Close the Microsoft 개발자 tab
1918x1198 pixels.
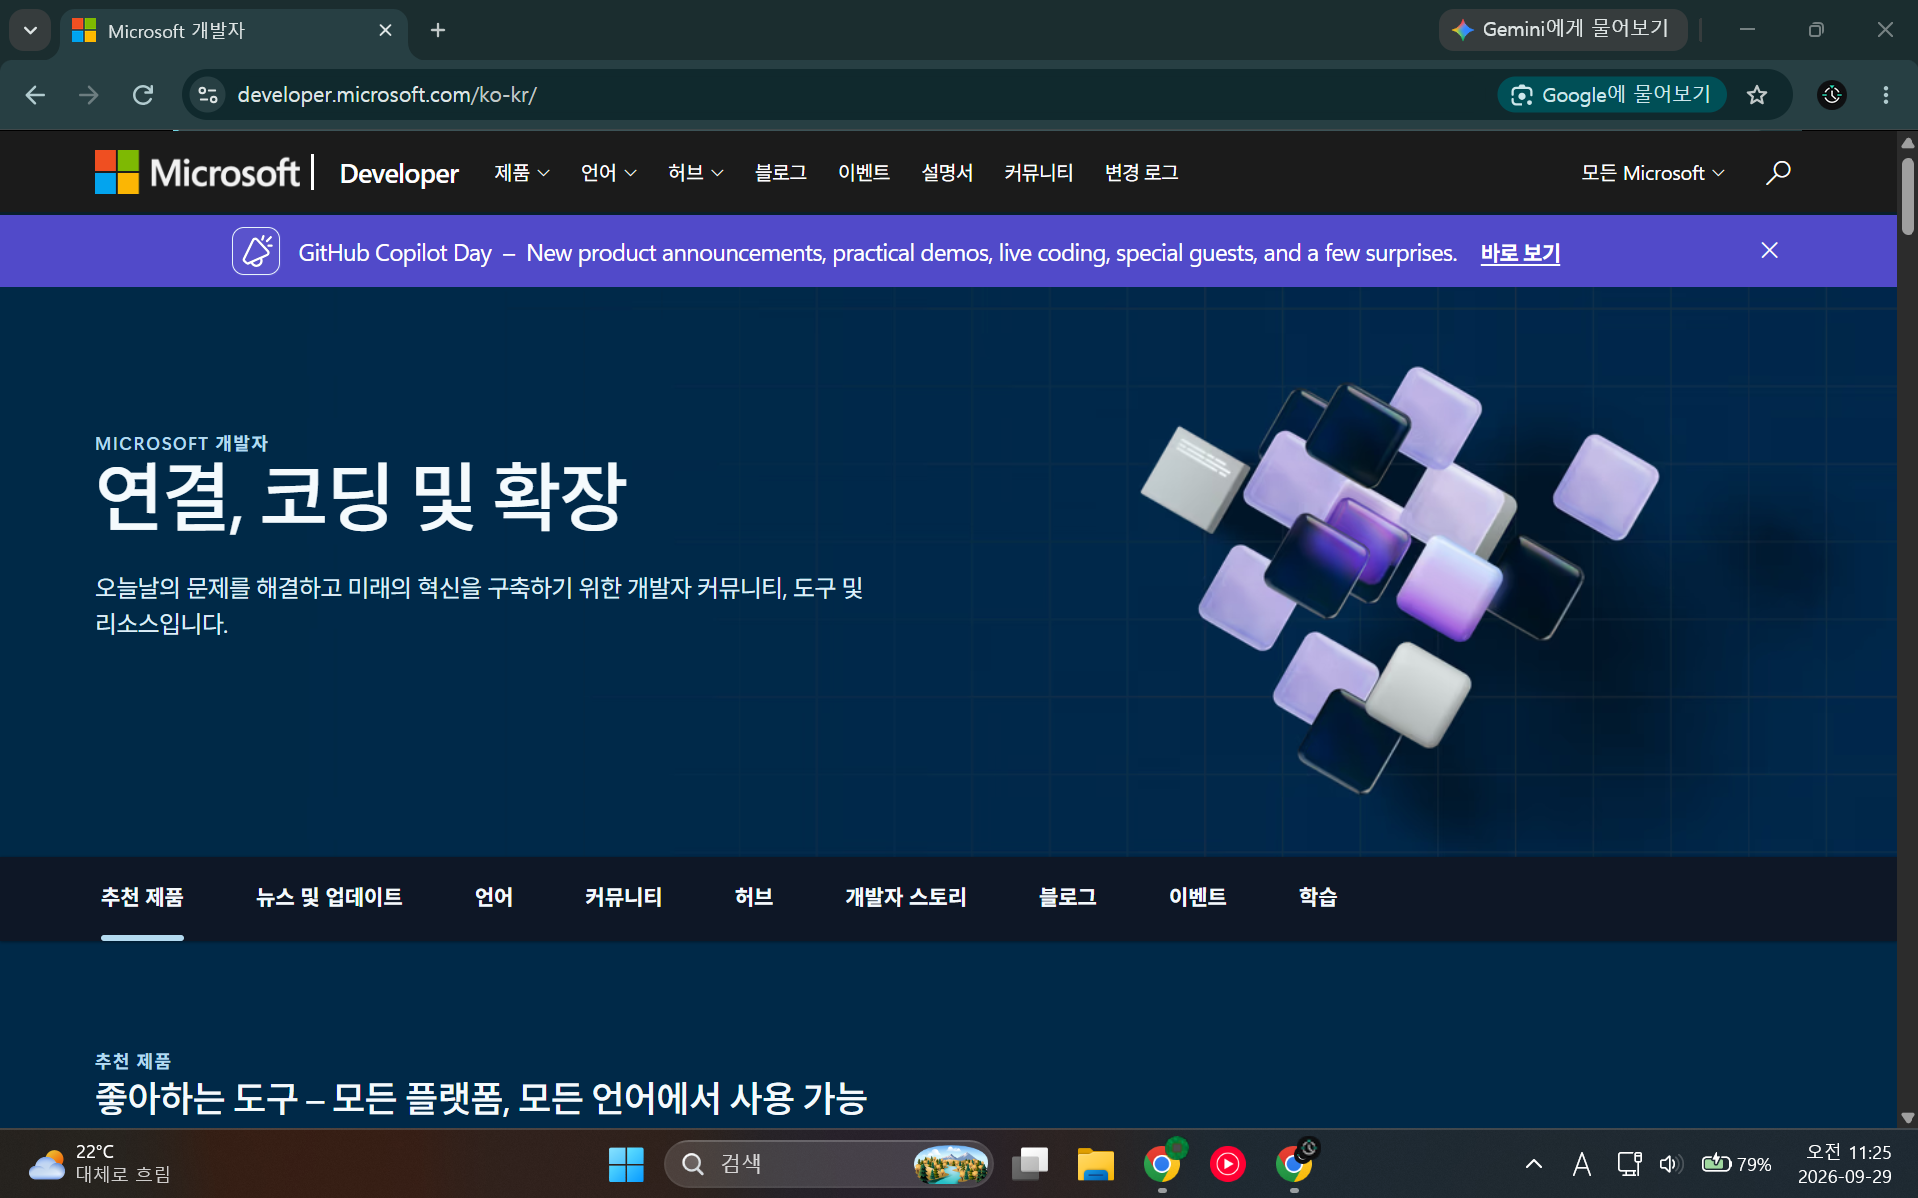[385, 30]
